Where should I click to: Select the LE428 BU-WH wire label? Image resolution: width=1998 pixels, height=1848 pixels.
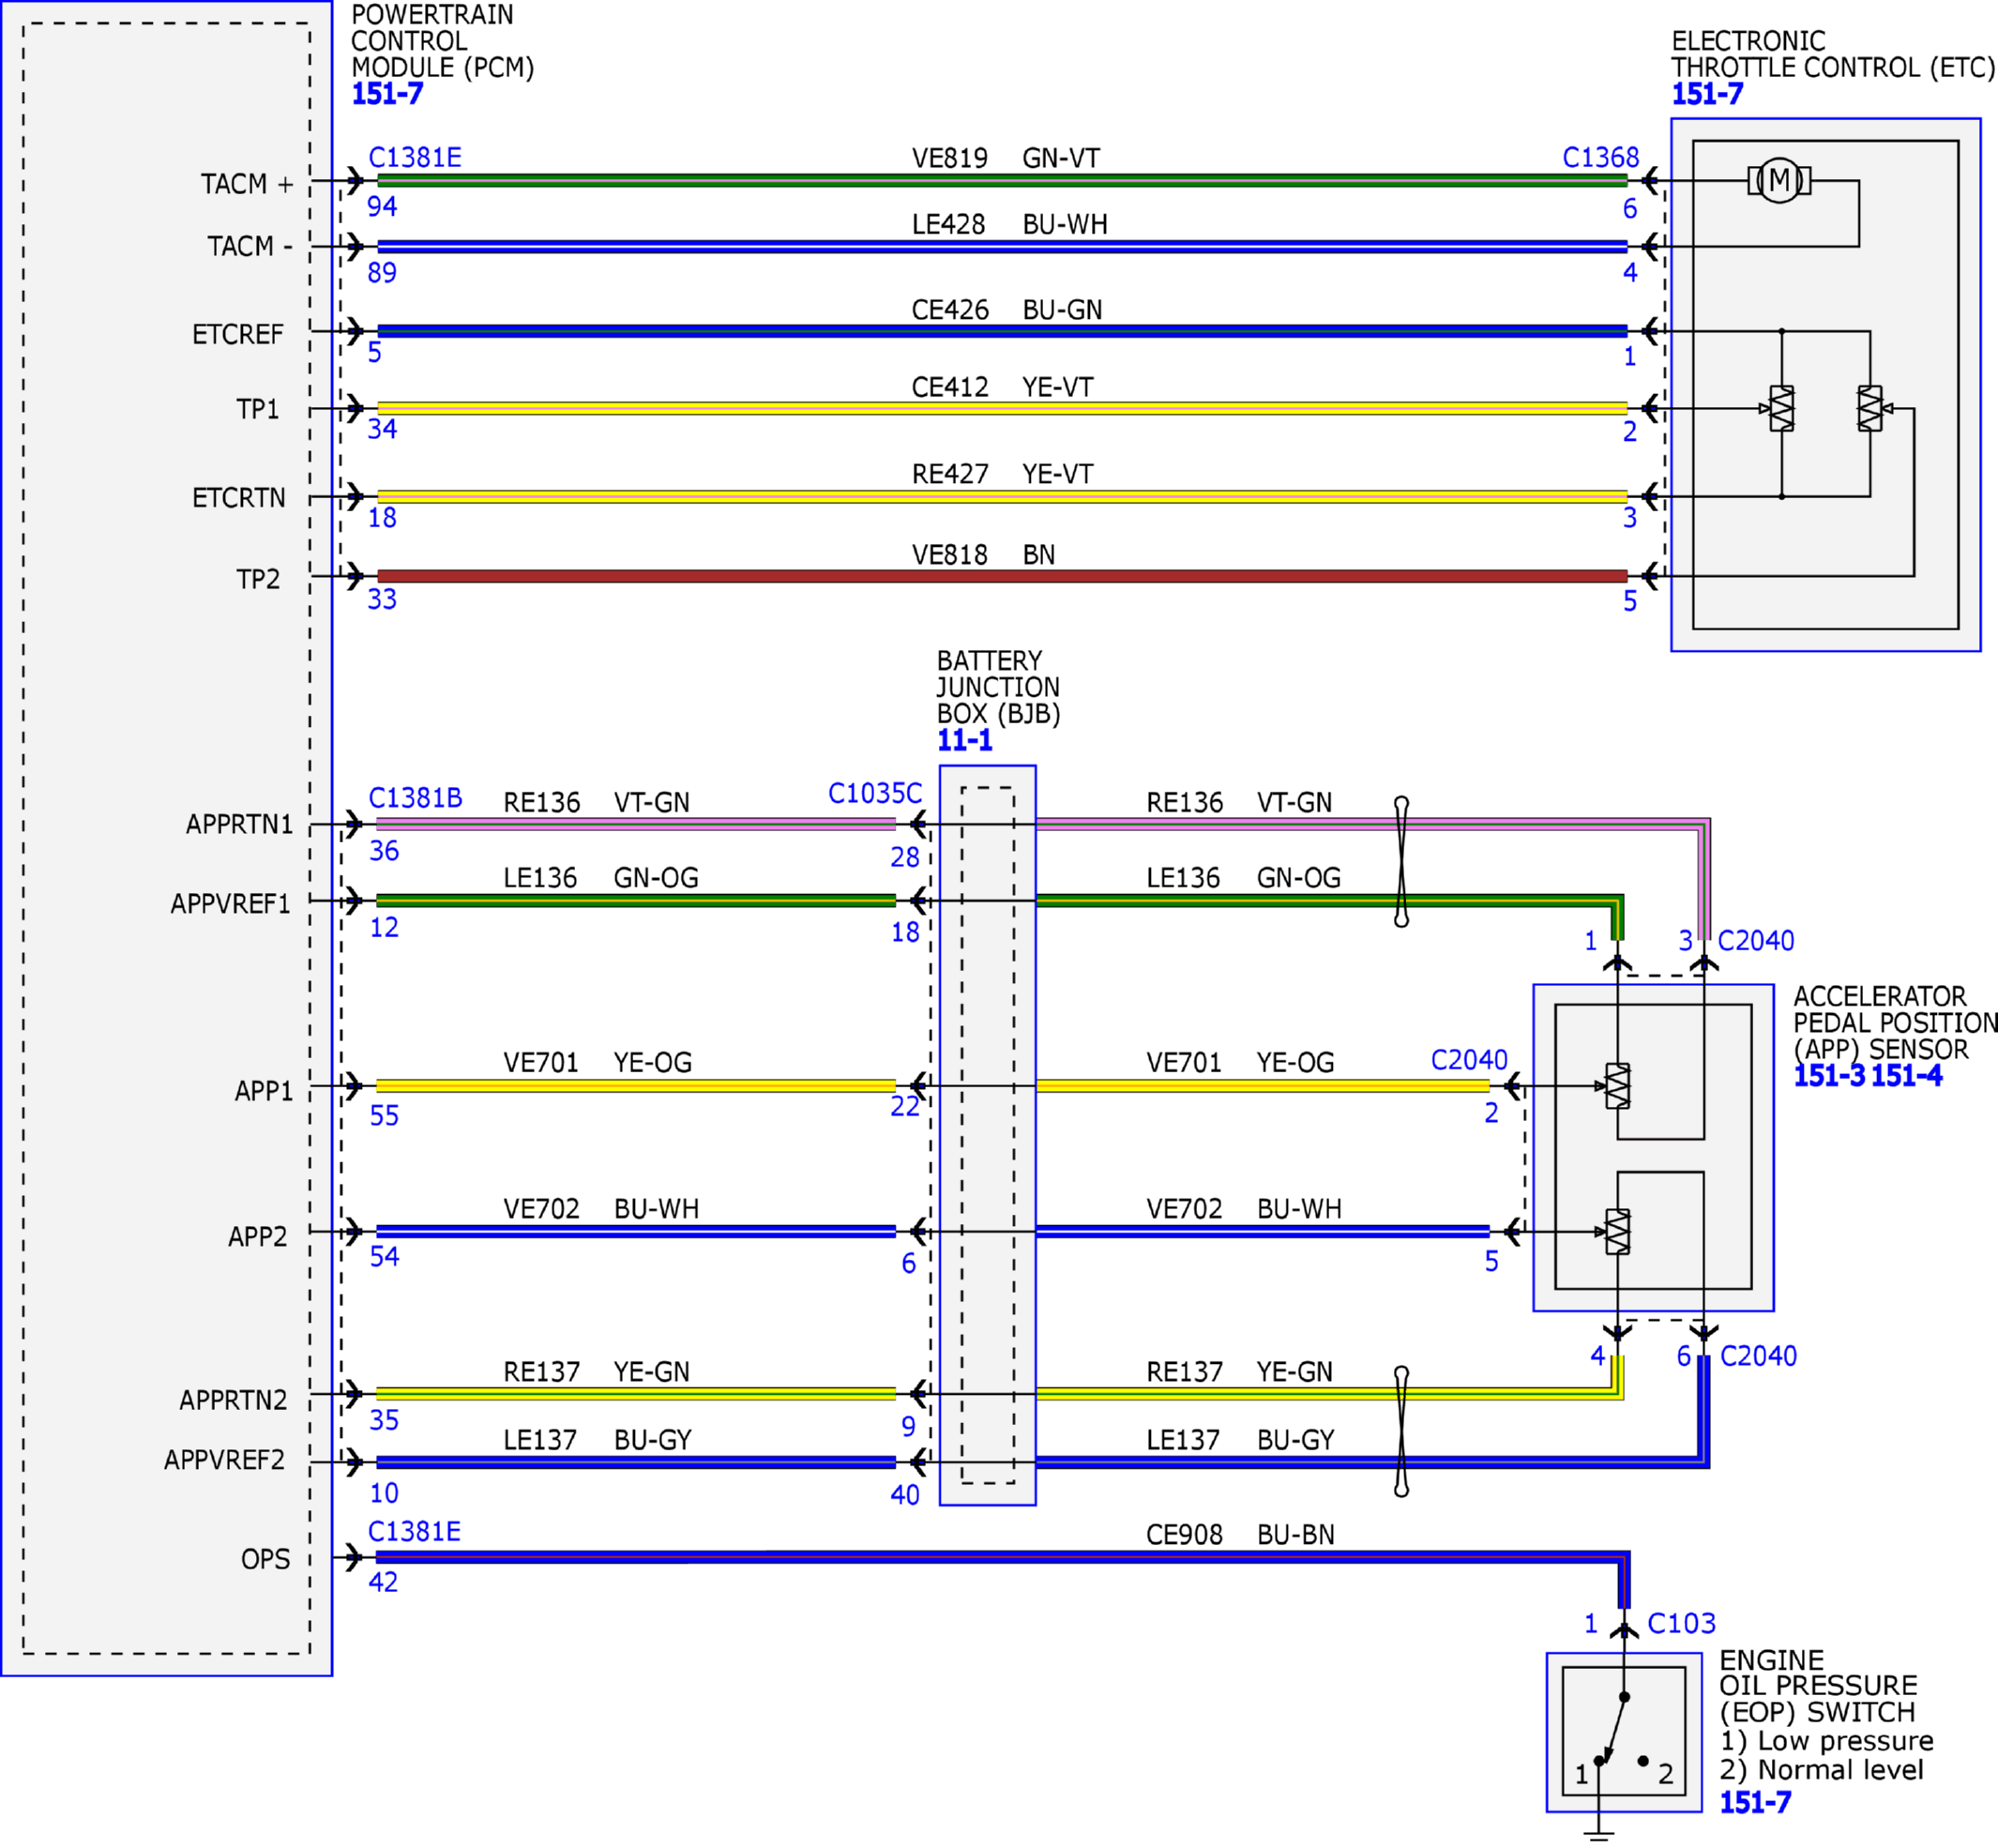tap(1009, 224)
